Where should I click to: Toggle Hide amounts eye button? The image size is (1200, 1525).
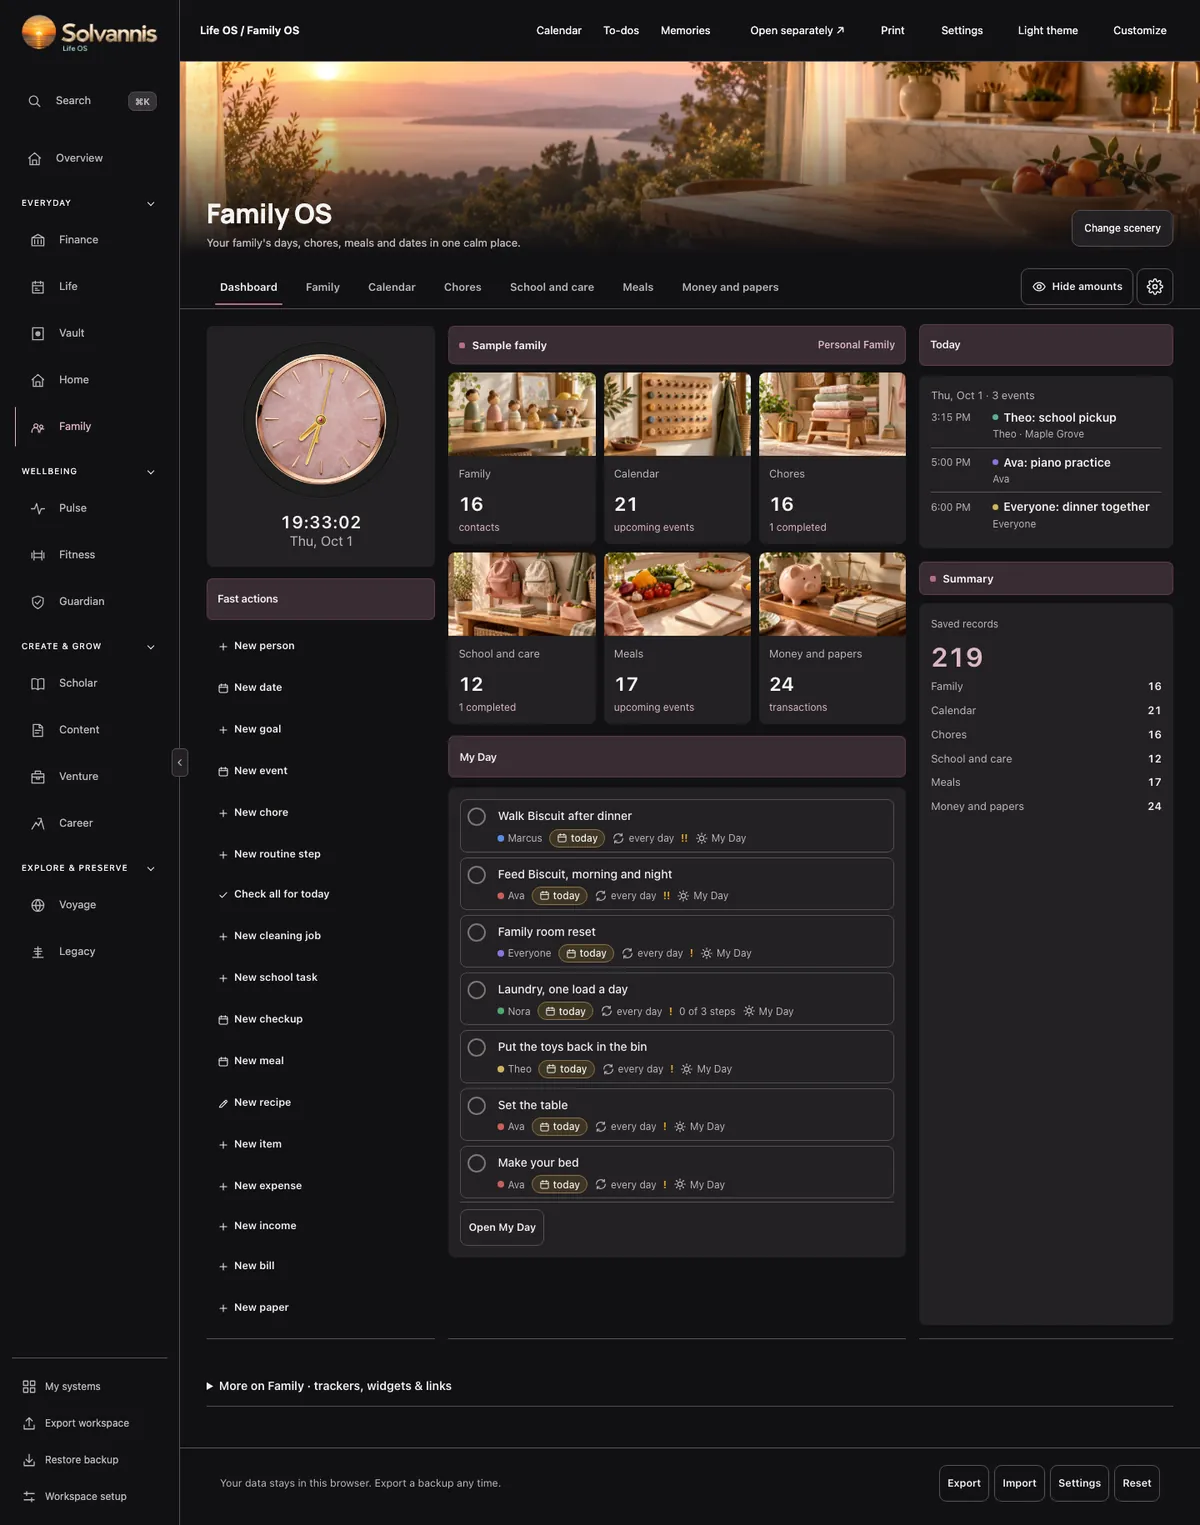tap(1077, 287)
